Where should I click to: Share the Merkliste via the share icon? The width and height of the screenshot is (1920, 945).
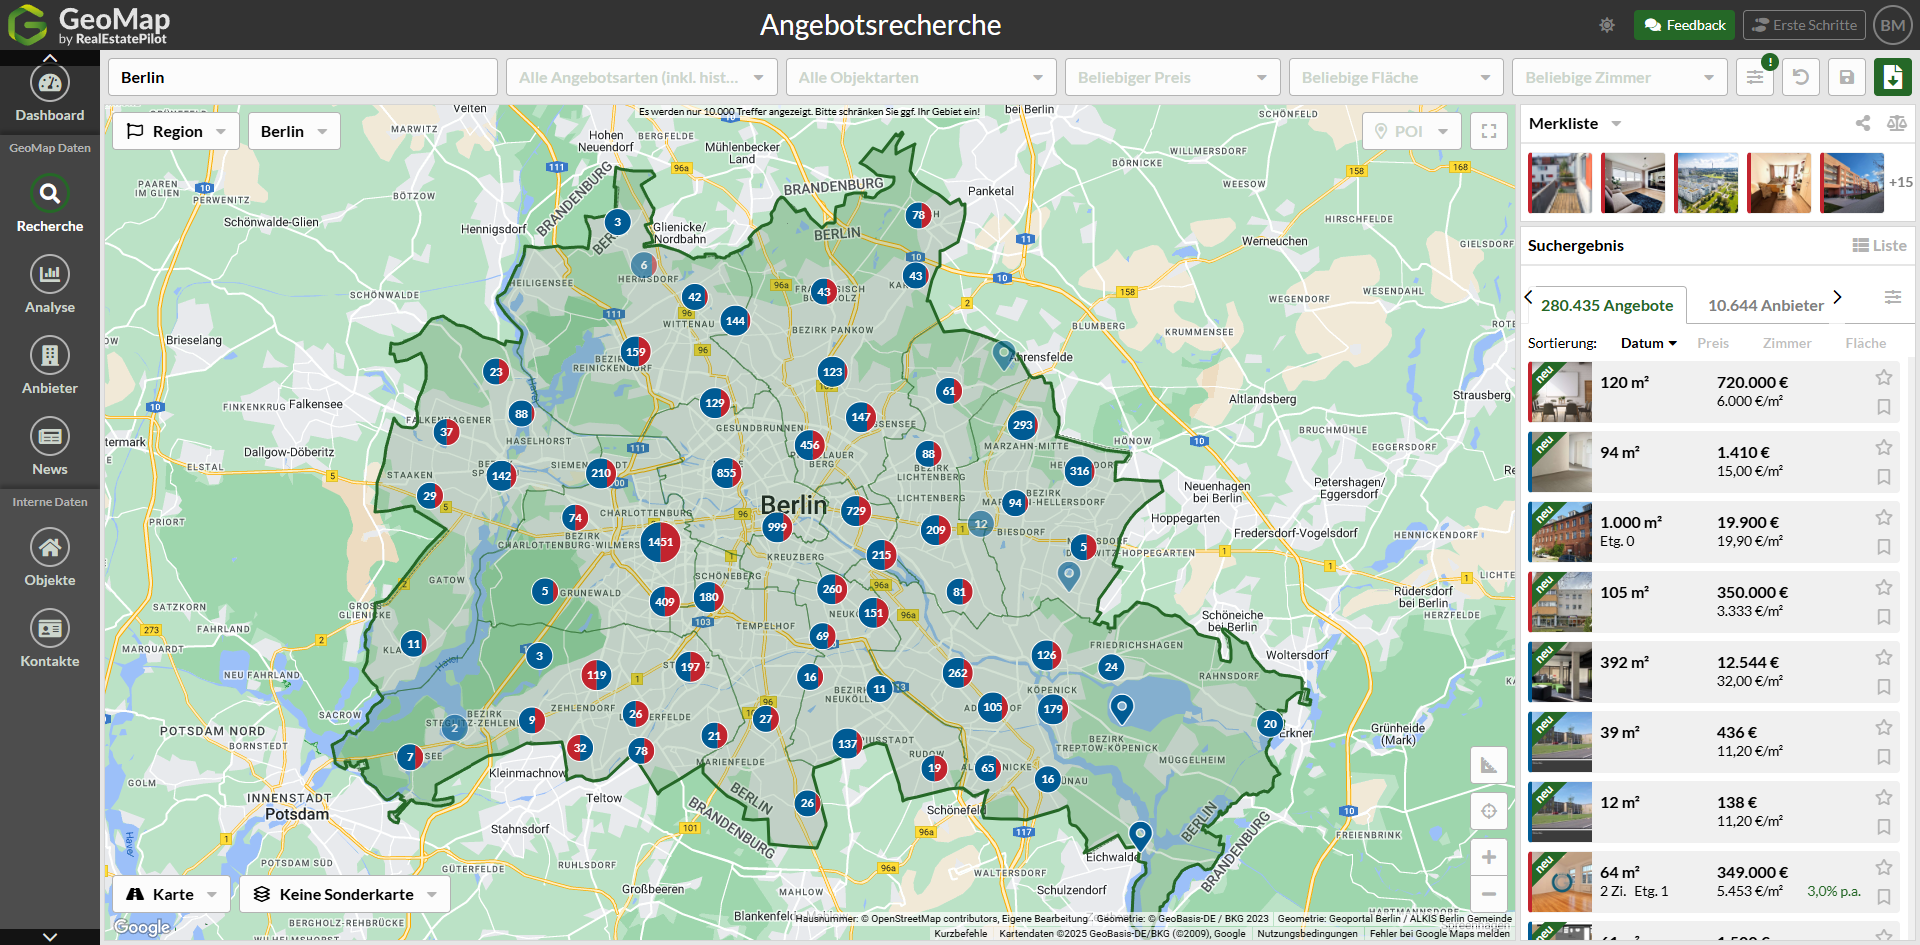(x=1862, y=123)
